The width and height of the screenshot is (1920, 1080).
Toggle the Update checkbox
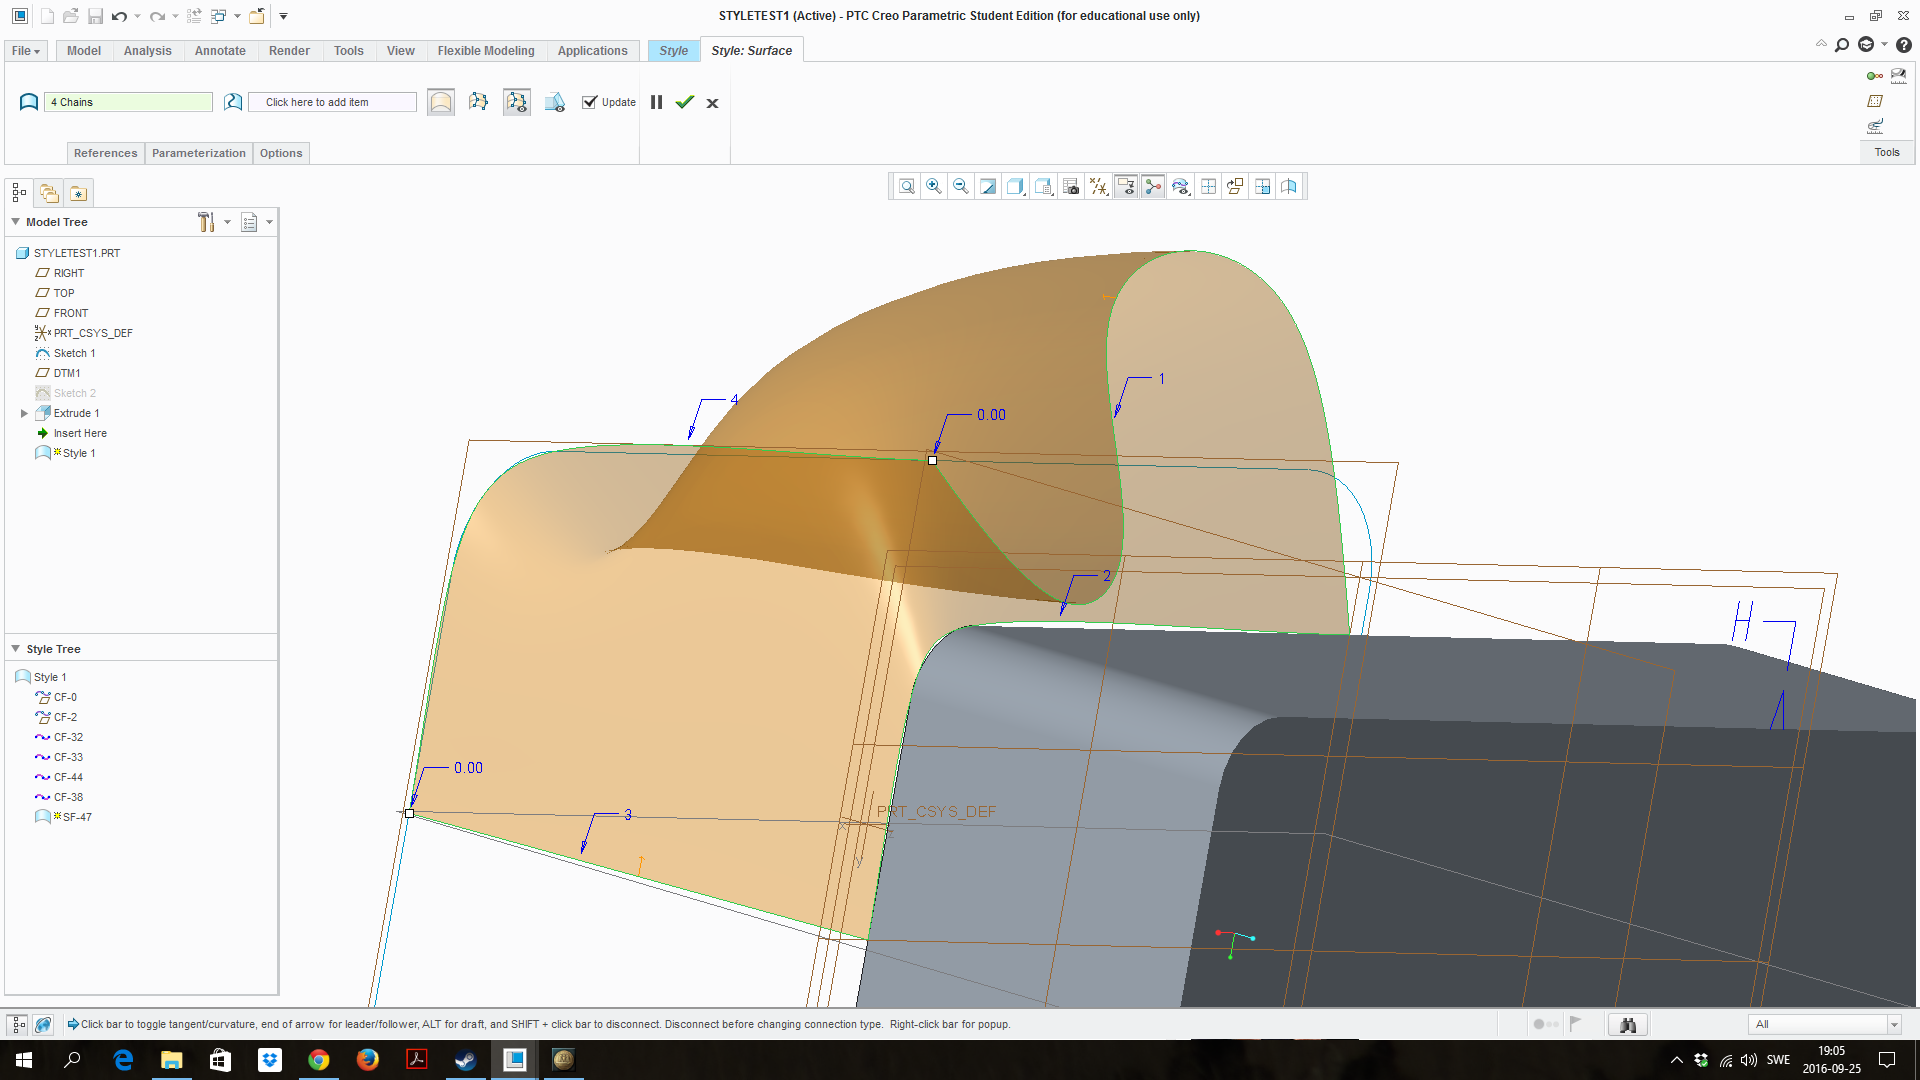[x=589, y=102]
